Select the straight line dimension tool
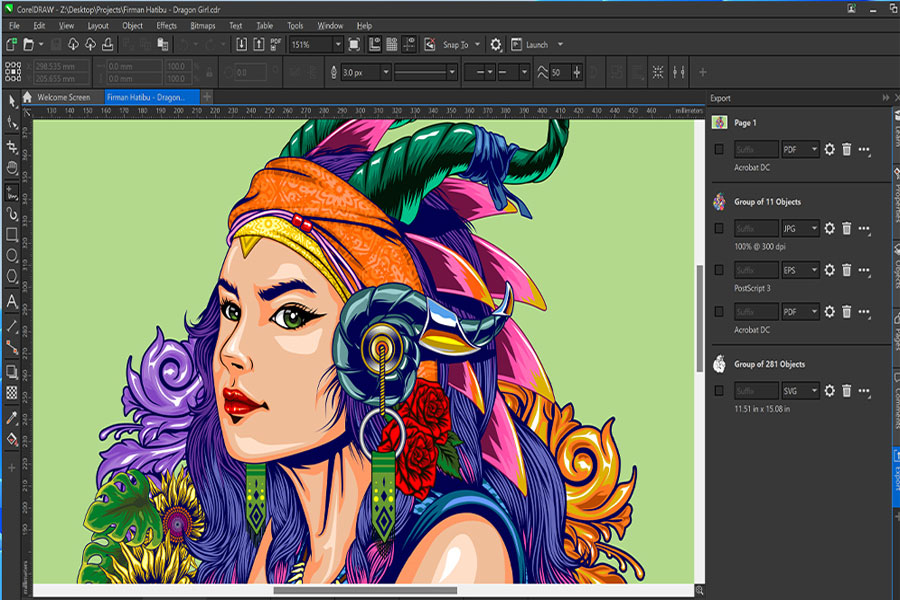The width and height of the screenshot is (900, 600). [12, 326]
